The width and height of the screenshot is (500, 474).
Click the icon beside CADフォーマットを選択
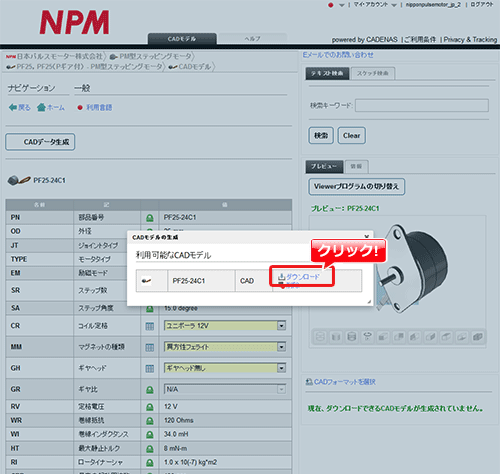click(x=309, y=382)
